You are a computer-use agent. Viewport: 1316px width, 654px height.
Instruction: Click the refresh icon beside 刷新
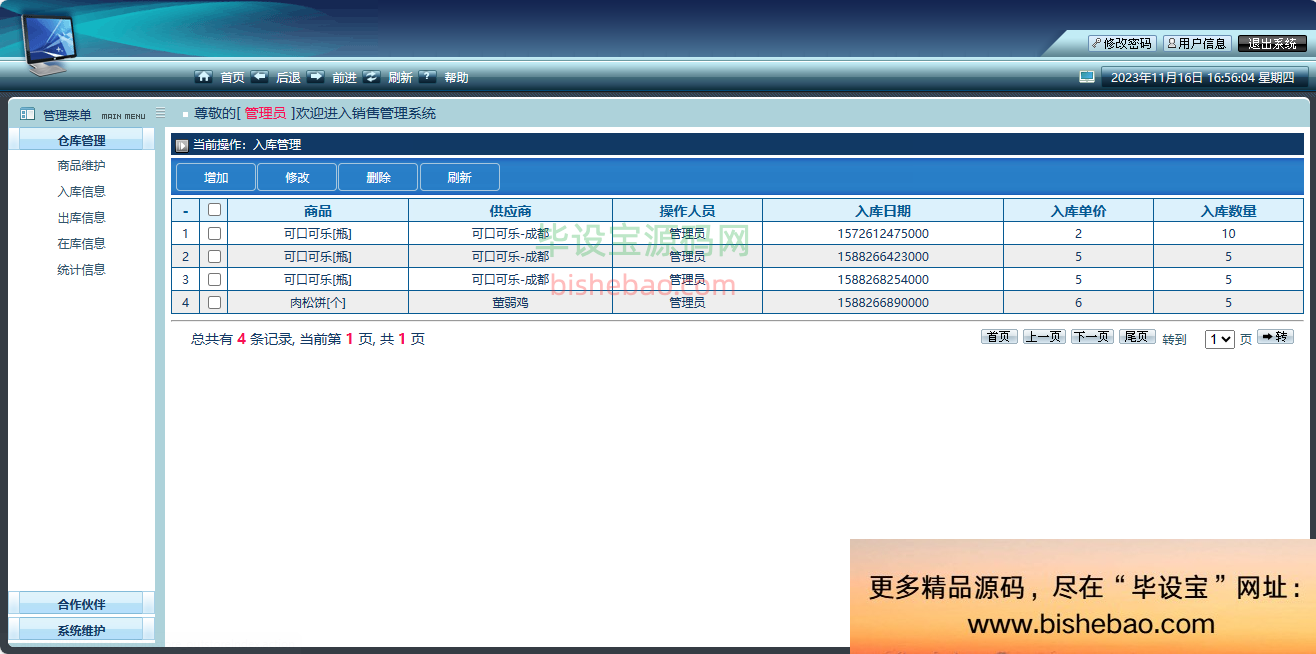(372, 77)
